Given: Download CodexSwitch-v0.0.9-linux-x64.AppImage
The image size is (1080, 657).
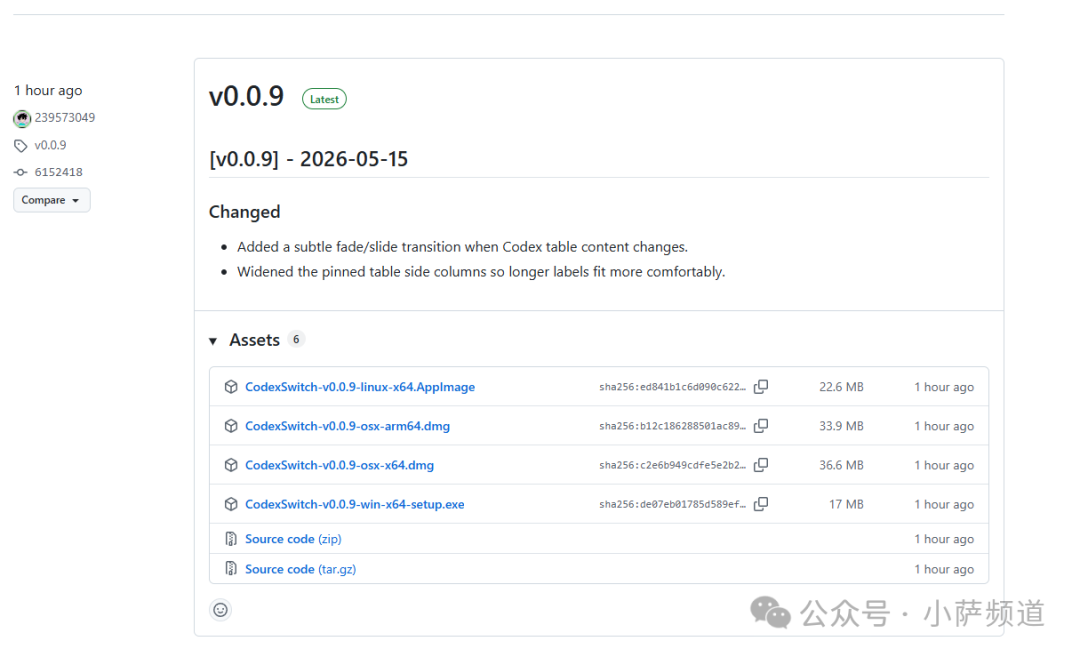Looking at the screenshot, I should (360, 387).
